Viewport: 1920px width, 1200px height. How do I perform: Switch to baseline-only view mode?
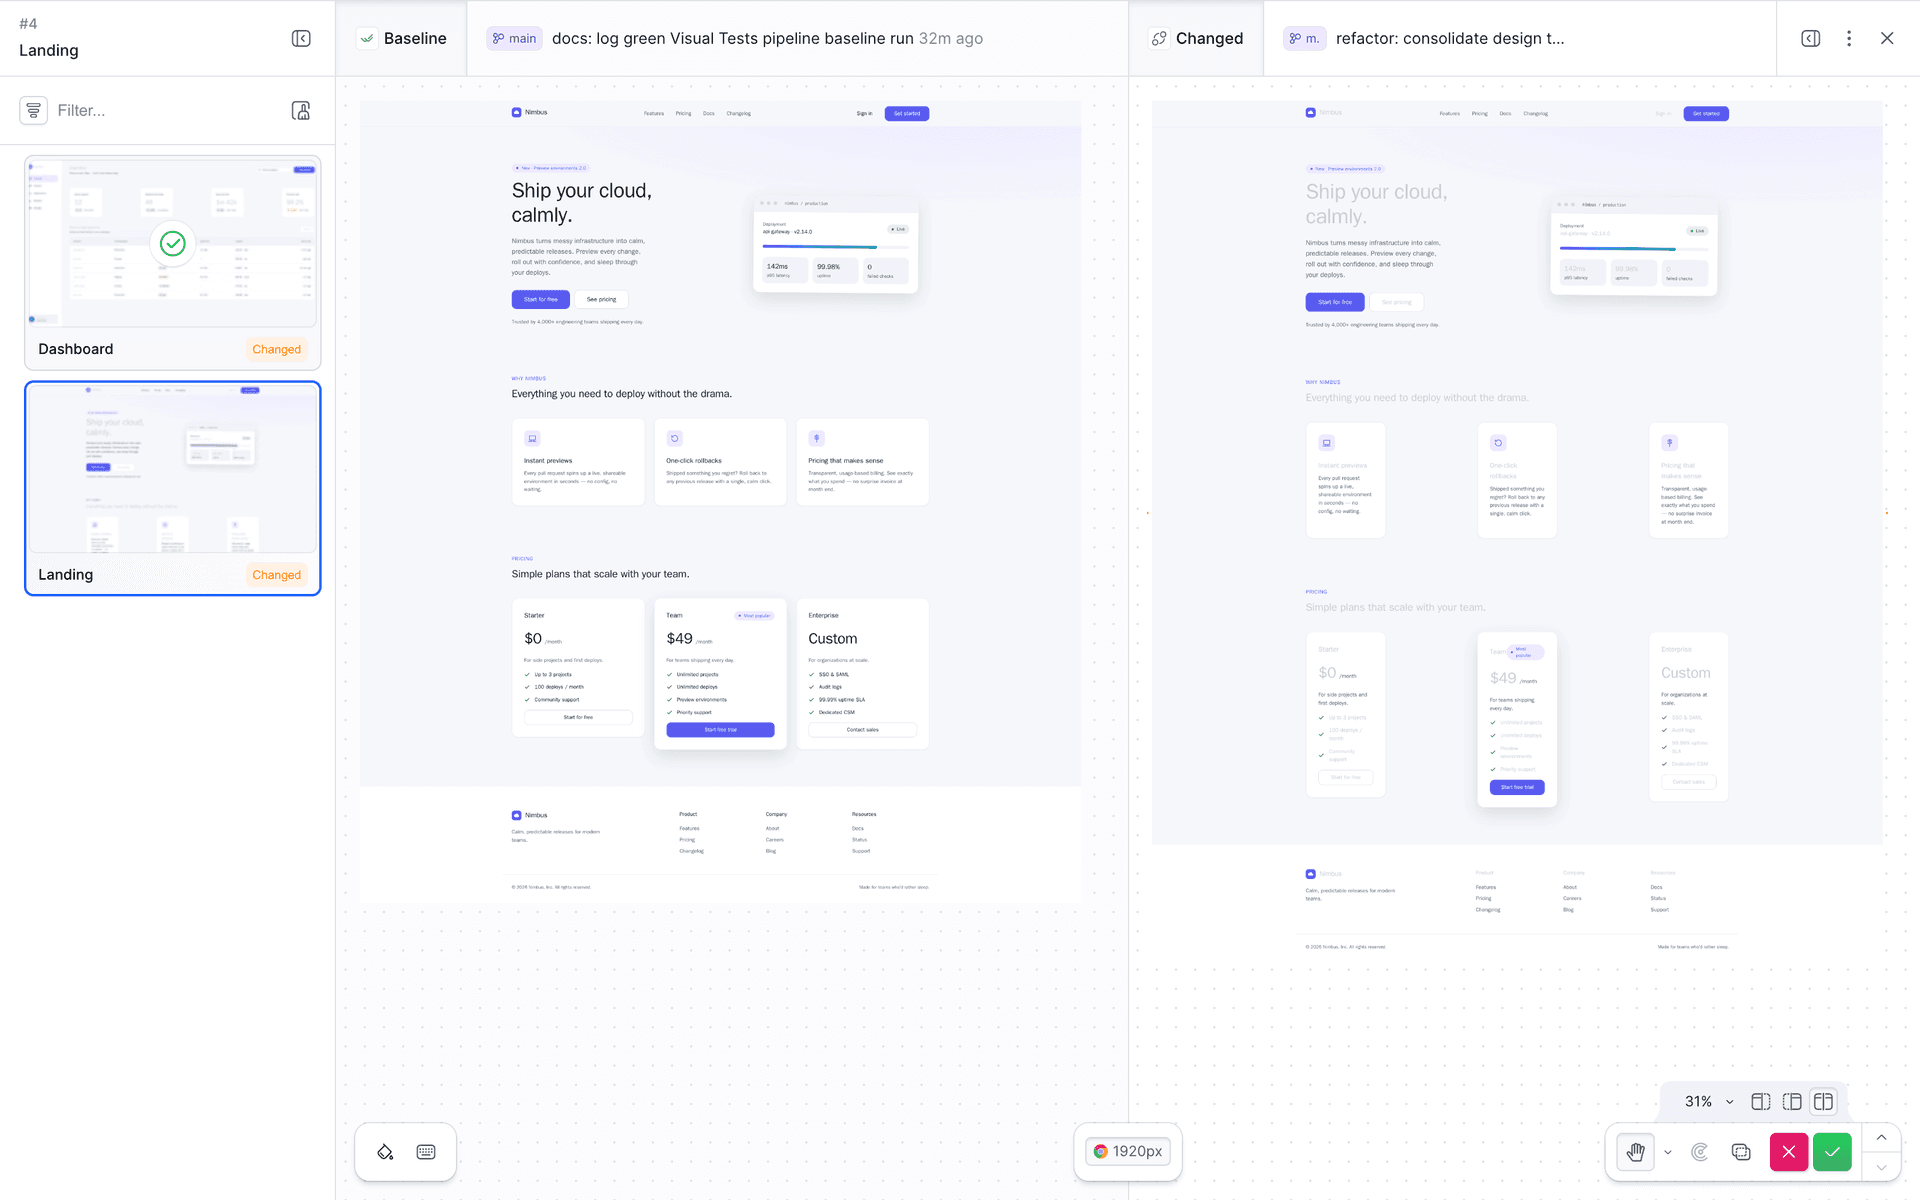click(1761, 1101)
